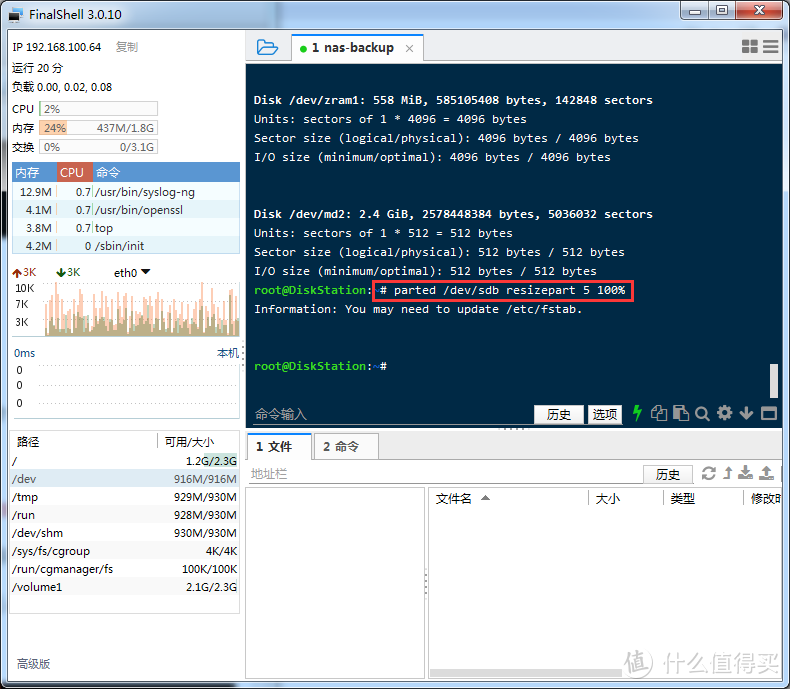790x689 pixels.
Task: Sort files by 类型 column header
Action: tap(703, 499)
